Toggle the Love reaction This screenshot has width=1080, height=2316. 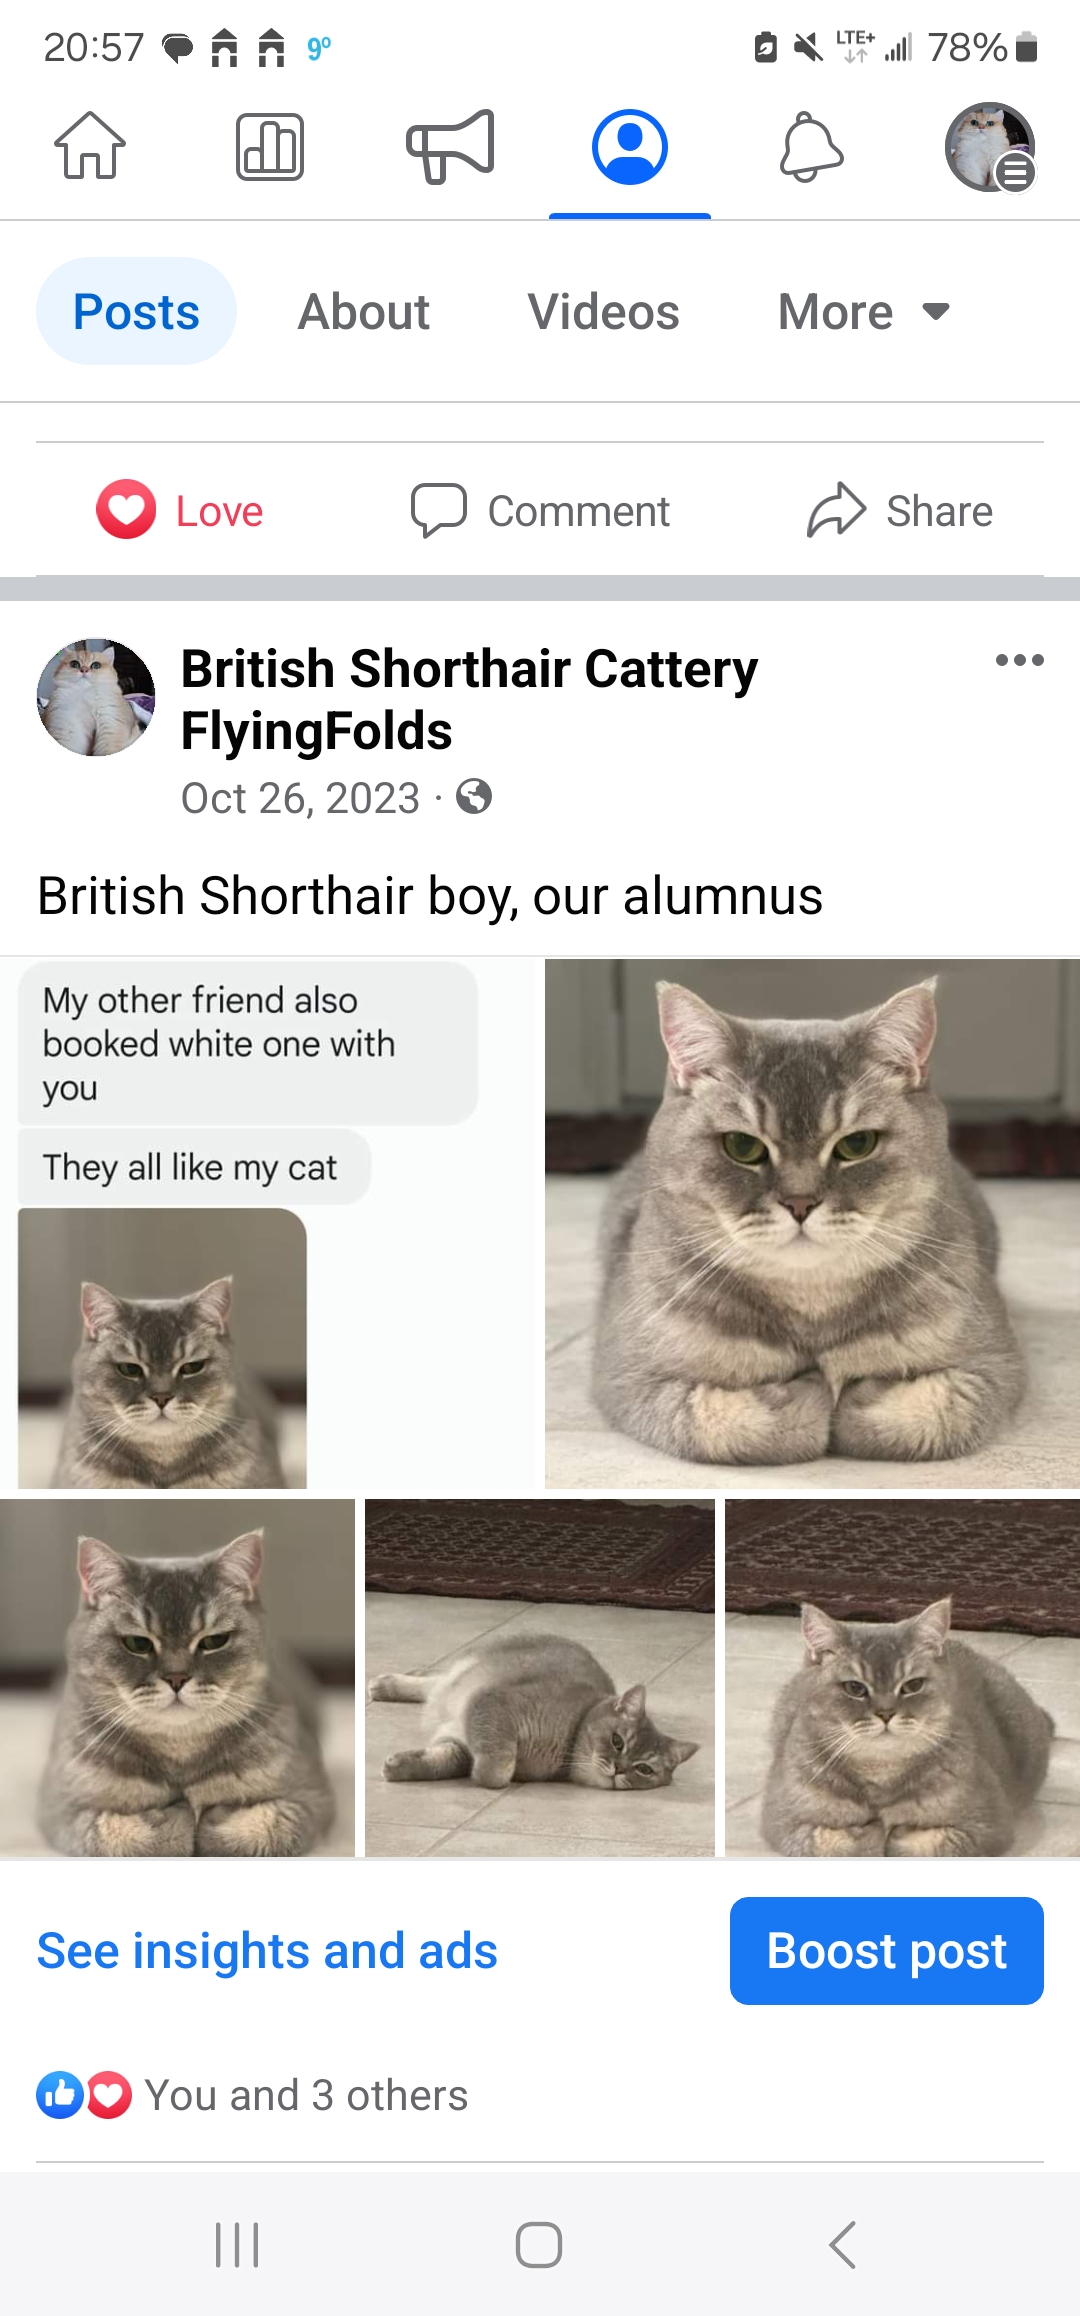click(180, 511)
